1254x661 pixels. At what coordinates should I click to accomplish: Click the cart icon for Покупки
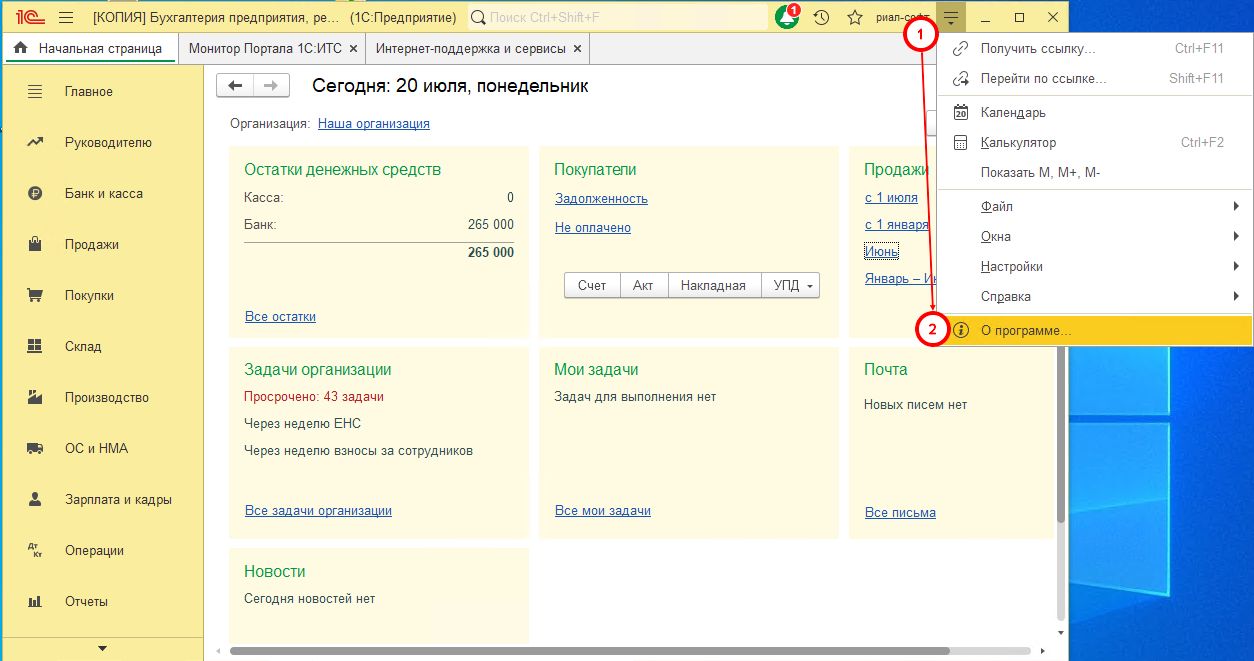click(x=35, y=295)
